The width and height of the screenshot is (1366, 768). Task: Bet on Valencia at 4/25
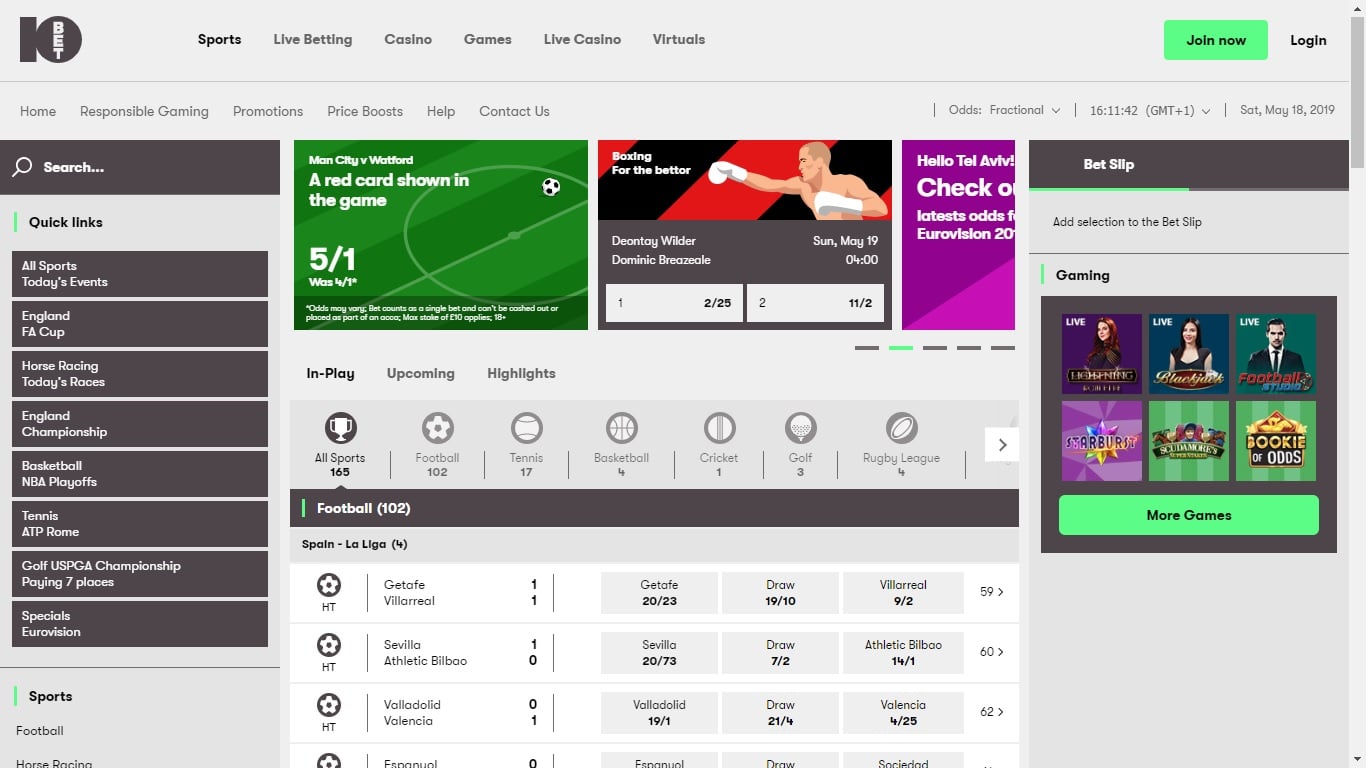(903, 713)
